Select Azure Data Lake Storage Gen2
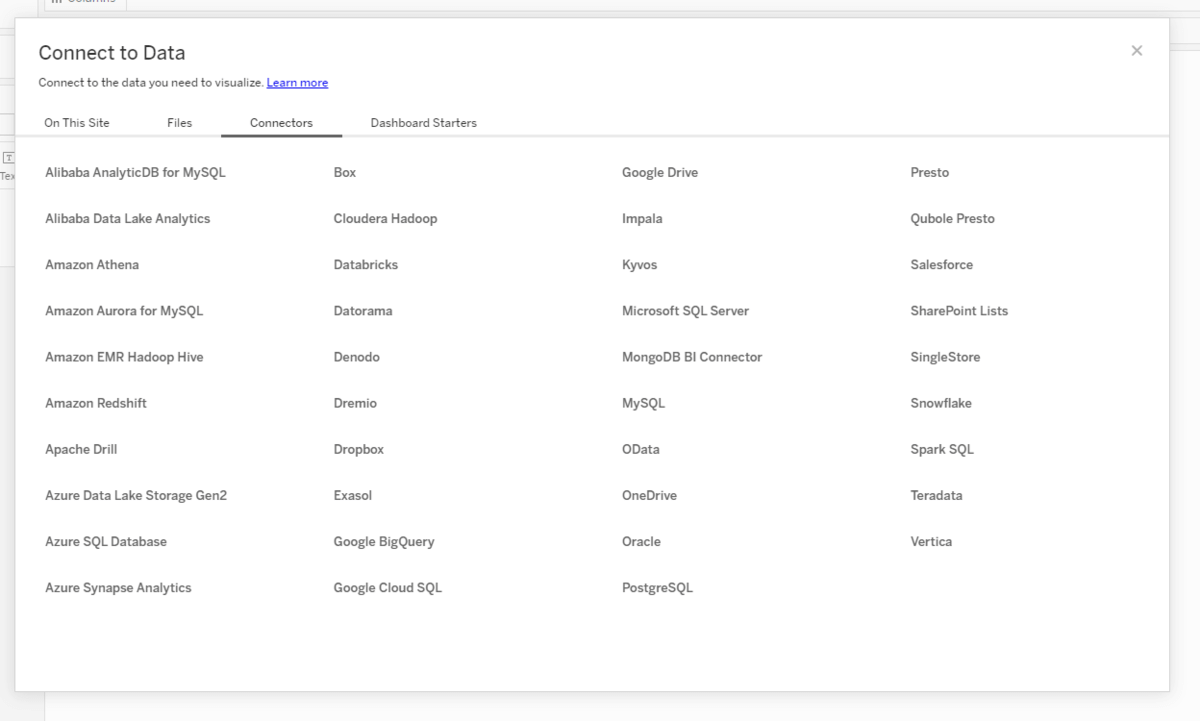This screenshot has width=1200, height=721. (136, 495)
